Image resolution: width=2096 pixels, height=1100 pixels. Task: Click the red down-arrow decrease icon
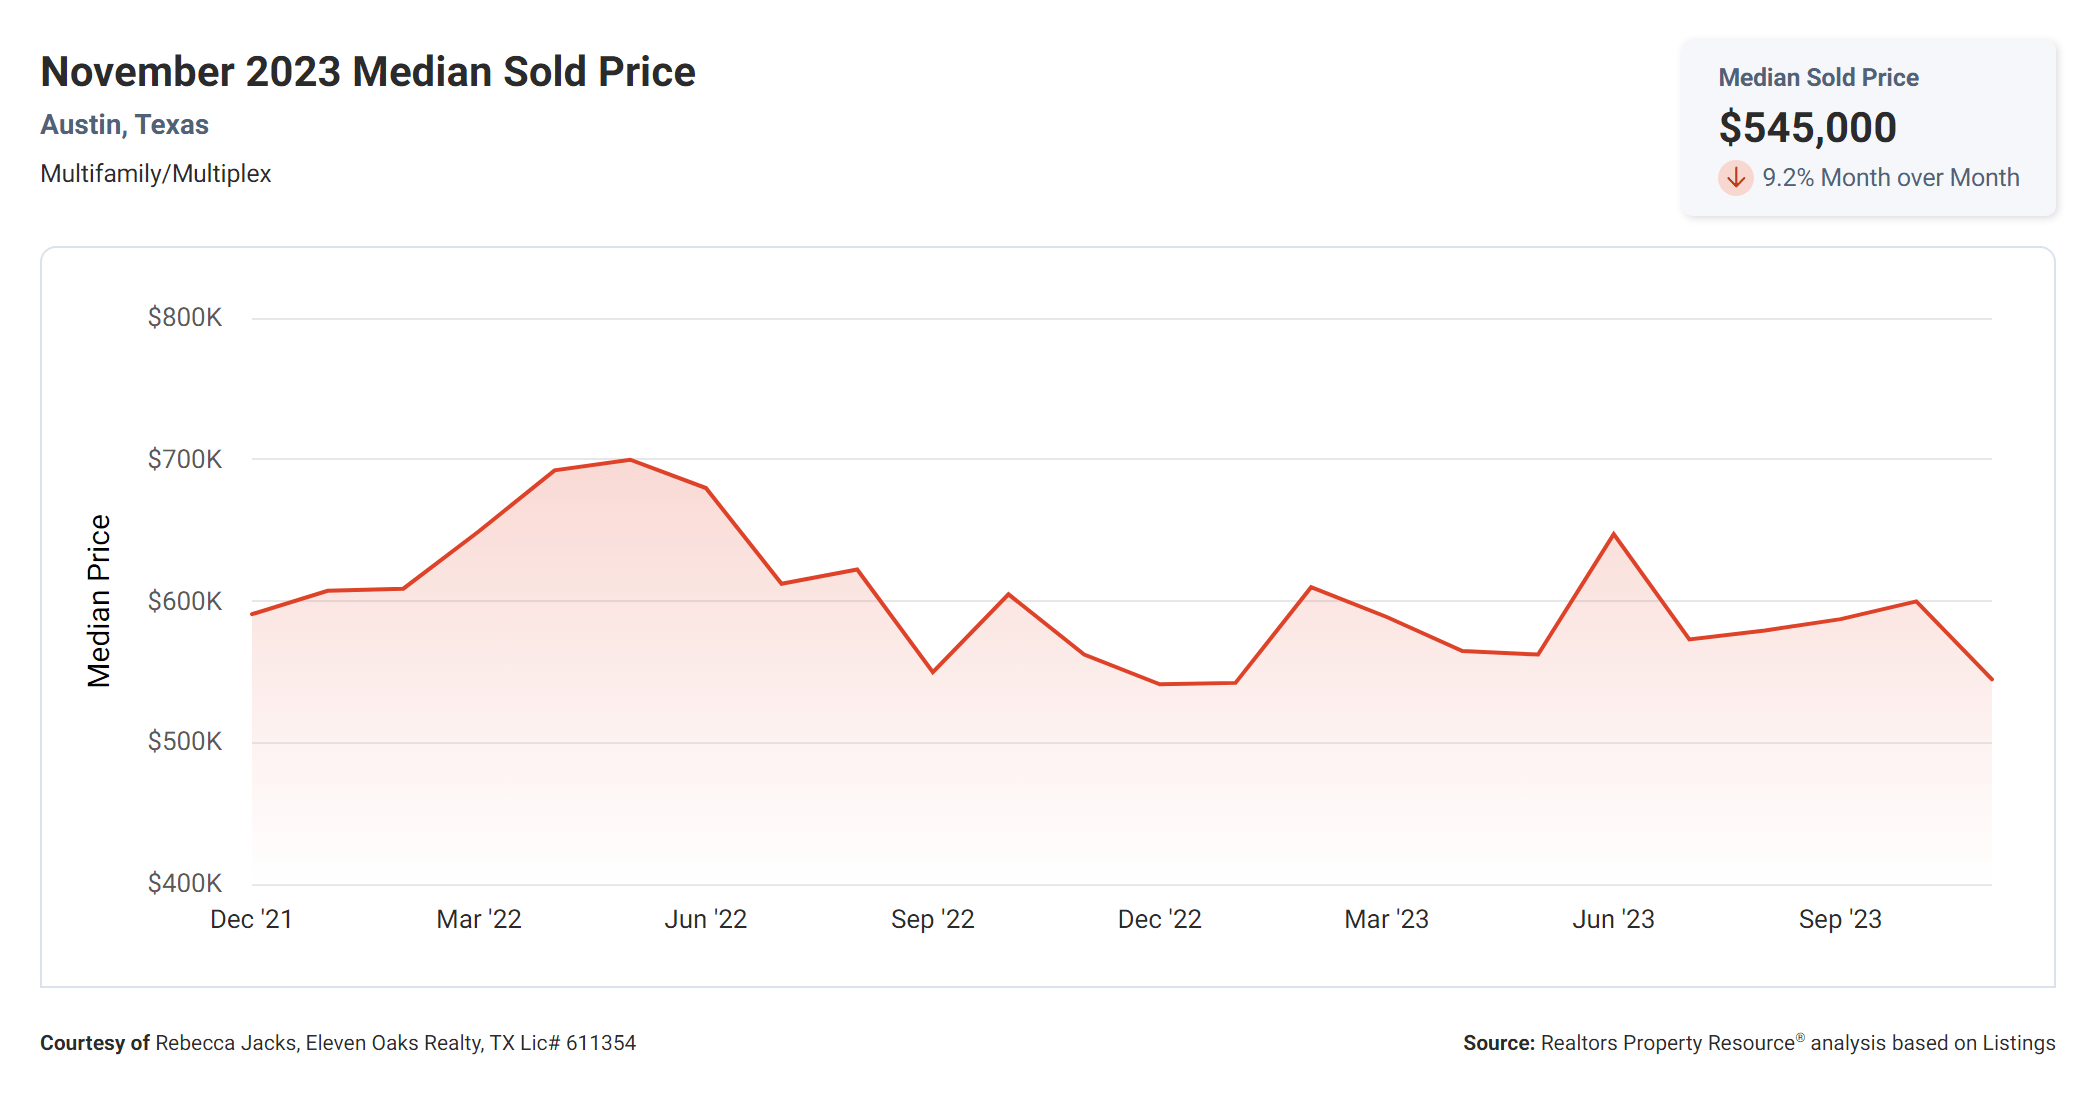click(x=1736, y=178)
